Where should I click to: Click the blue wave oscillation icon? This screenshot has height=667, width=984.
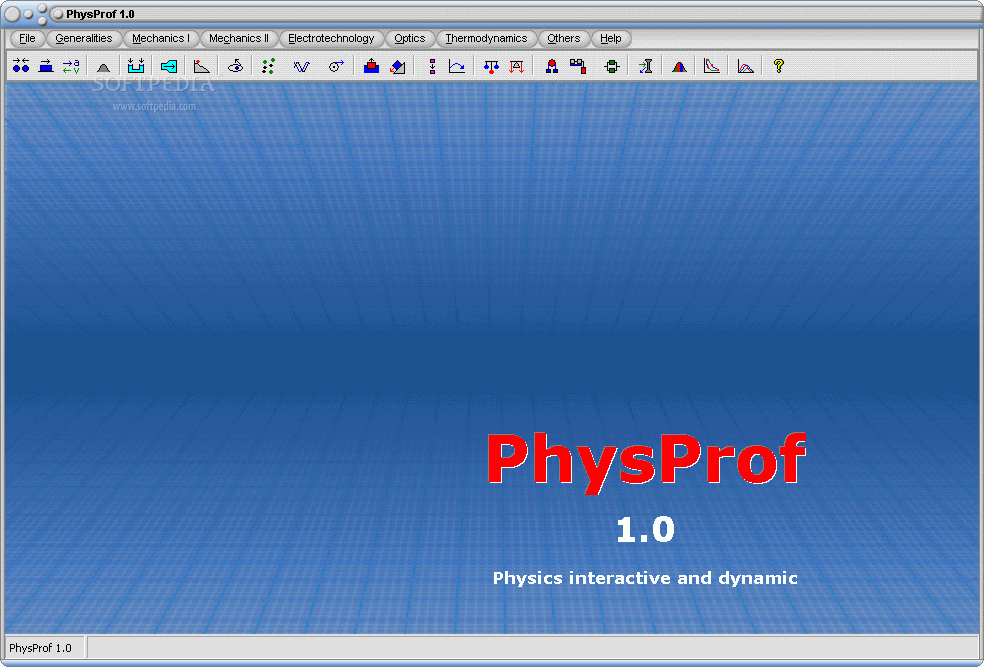pos(302,66)
